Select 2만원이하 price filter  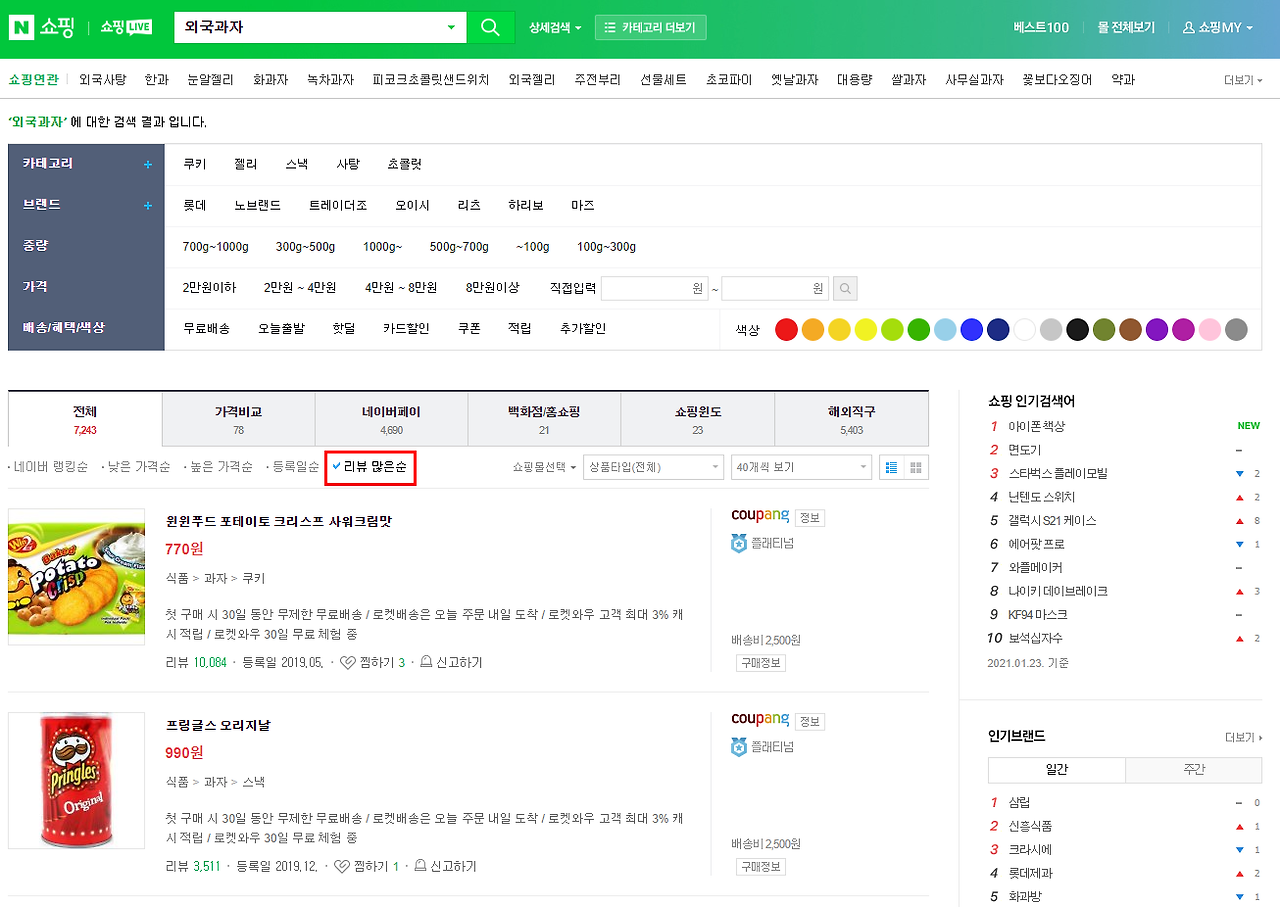210,287
